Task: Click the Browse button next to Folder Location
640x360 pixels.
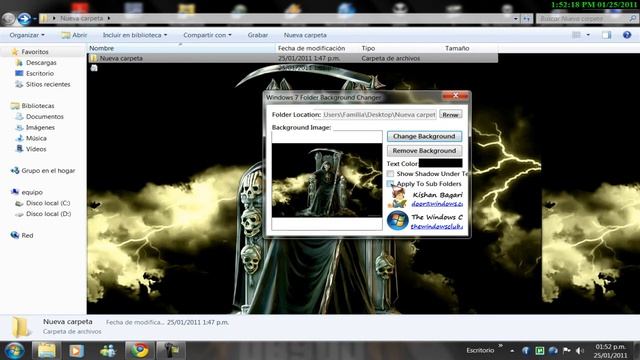Action: tap(451, 115)
